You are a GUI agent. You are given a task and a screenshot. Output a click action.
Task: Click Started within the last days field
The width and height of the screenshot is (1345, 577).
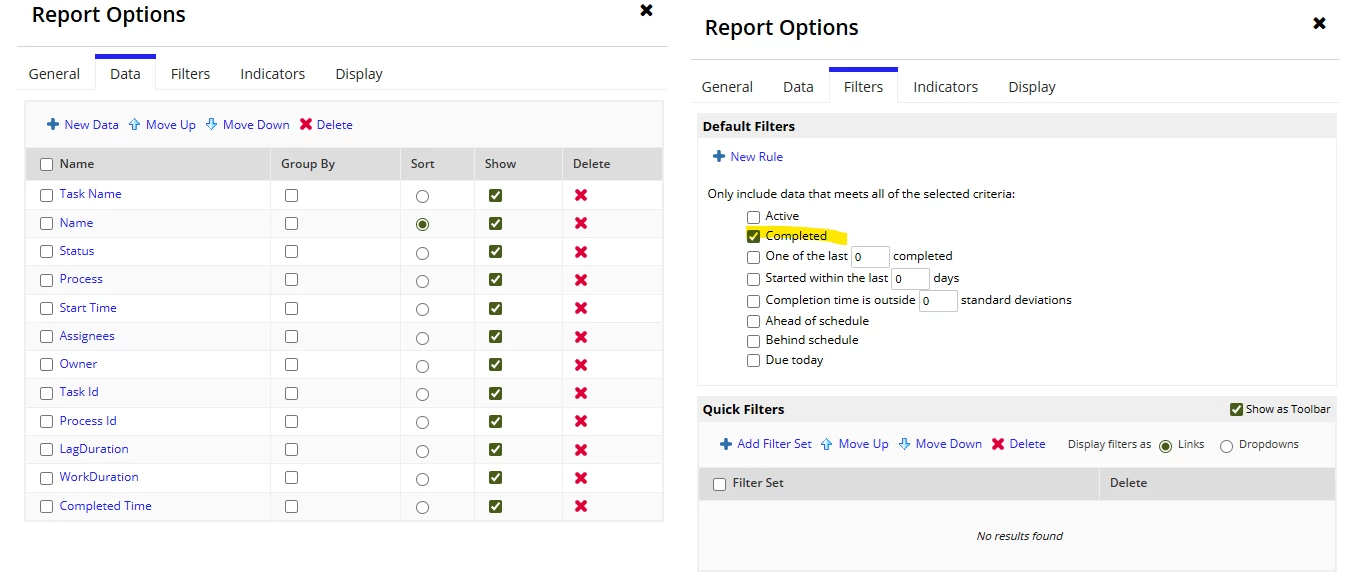click(x=910, y=279)
